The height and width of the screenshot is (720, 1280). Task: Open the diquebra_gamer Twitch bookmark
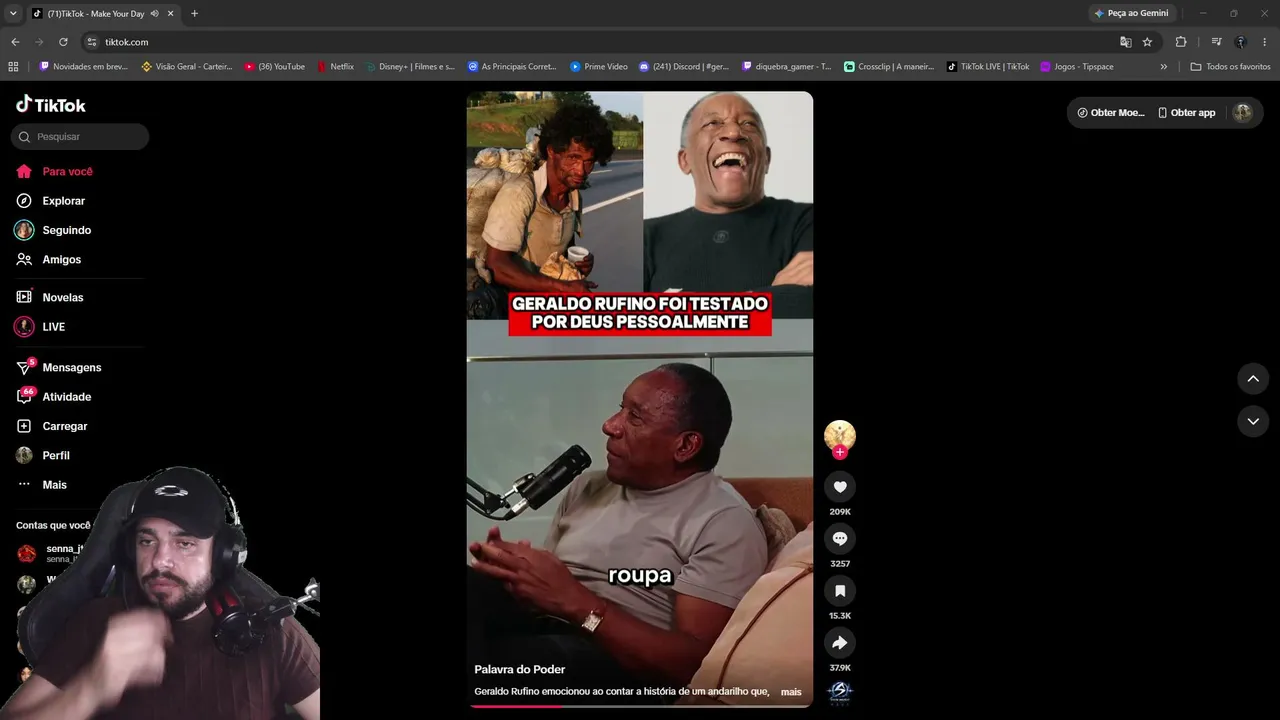point(786,67)
